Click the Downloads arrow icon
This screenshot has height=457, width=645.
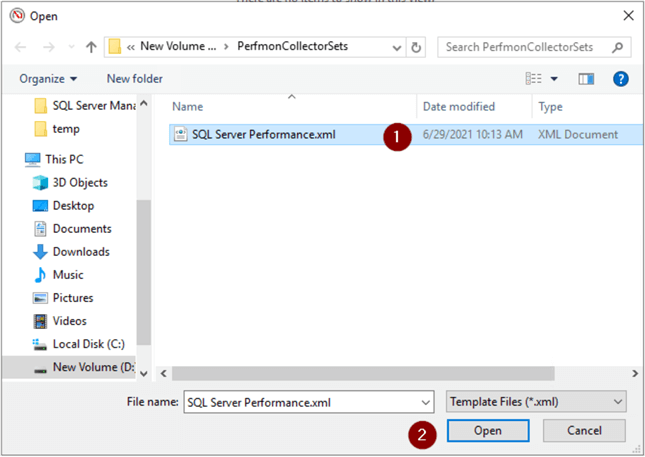(x=40, y=252)
